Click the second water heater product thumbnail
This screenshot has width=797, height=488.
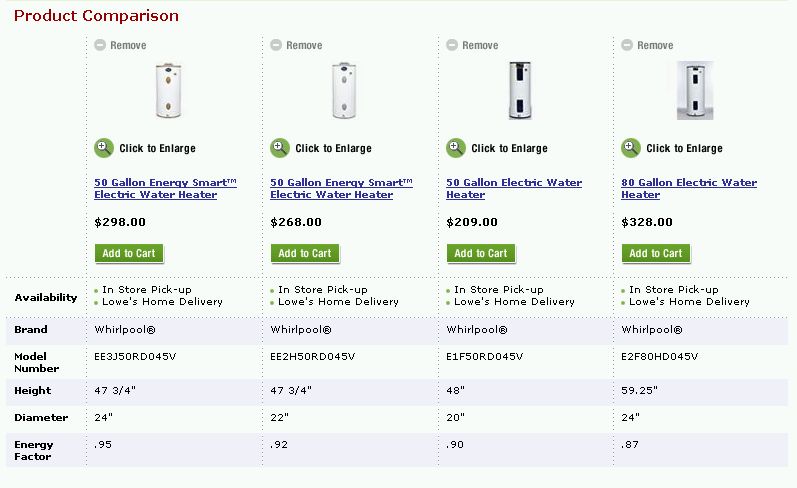344,91
